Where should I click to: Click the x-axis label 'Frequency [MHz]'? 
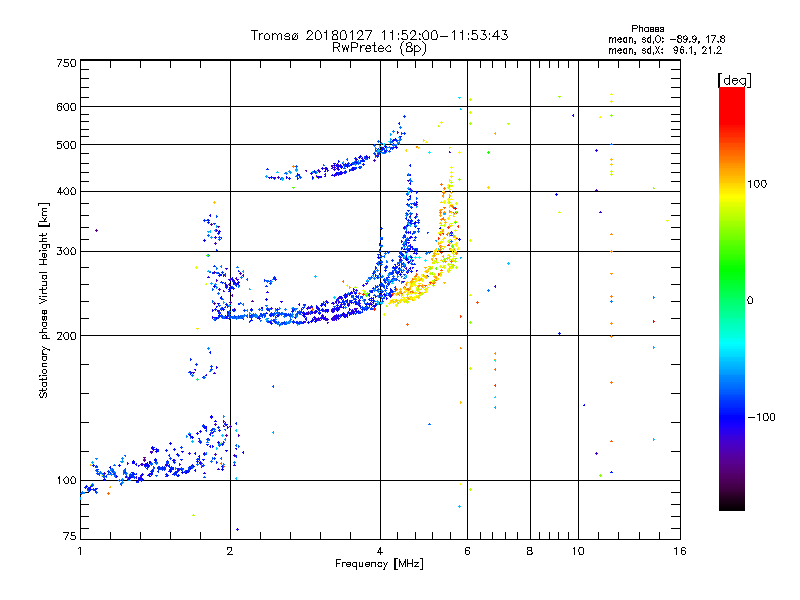pos(379,564)
